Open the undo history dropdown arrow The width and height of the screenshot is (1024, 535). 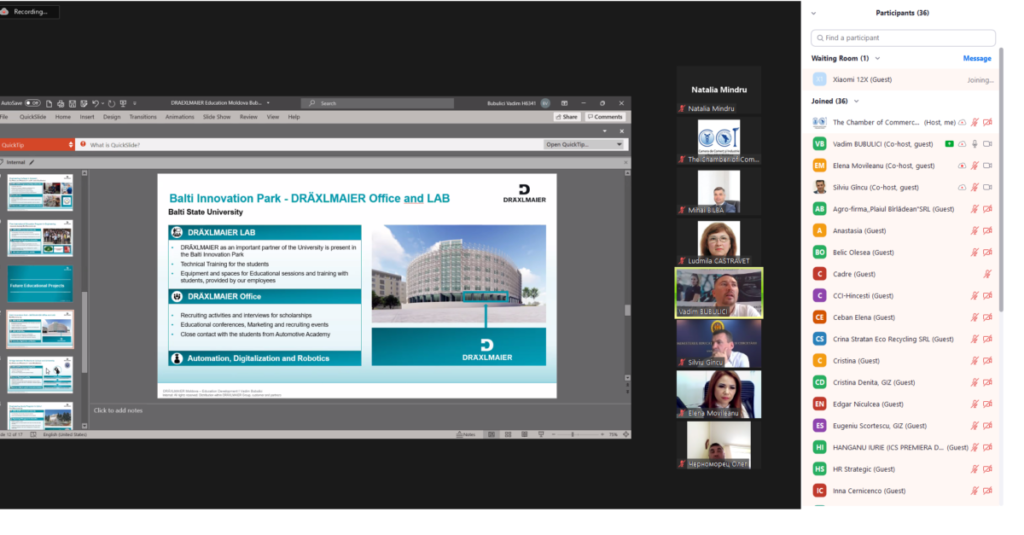[x=103, y=103]
